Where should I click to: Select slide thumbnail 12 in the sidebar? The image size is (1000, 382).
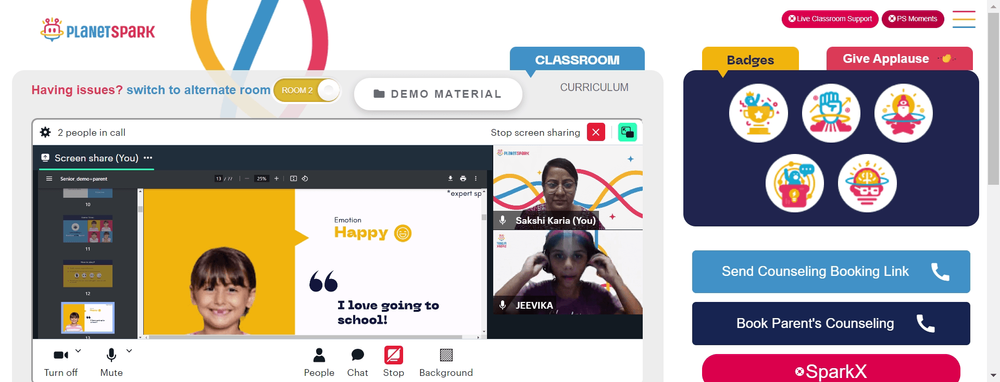[x=88, y=274]
